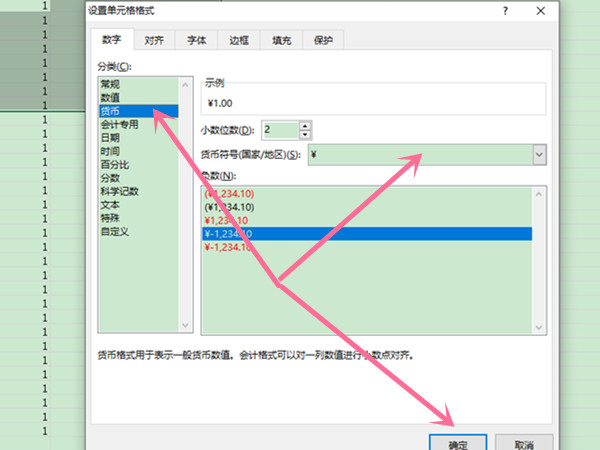This screenshot has width=600, height=450.
Task: Choose 百分比 from the category list
Action: [114, 164]
